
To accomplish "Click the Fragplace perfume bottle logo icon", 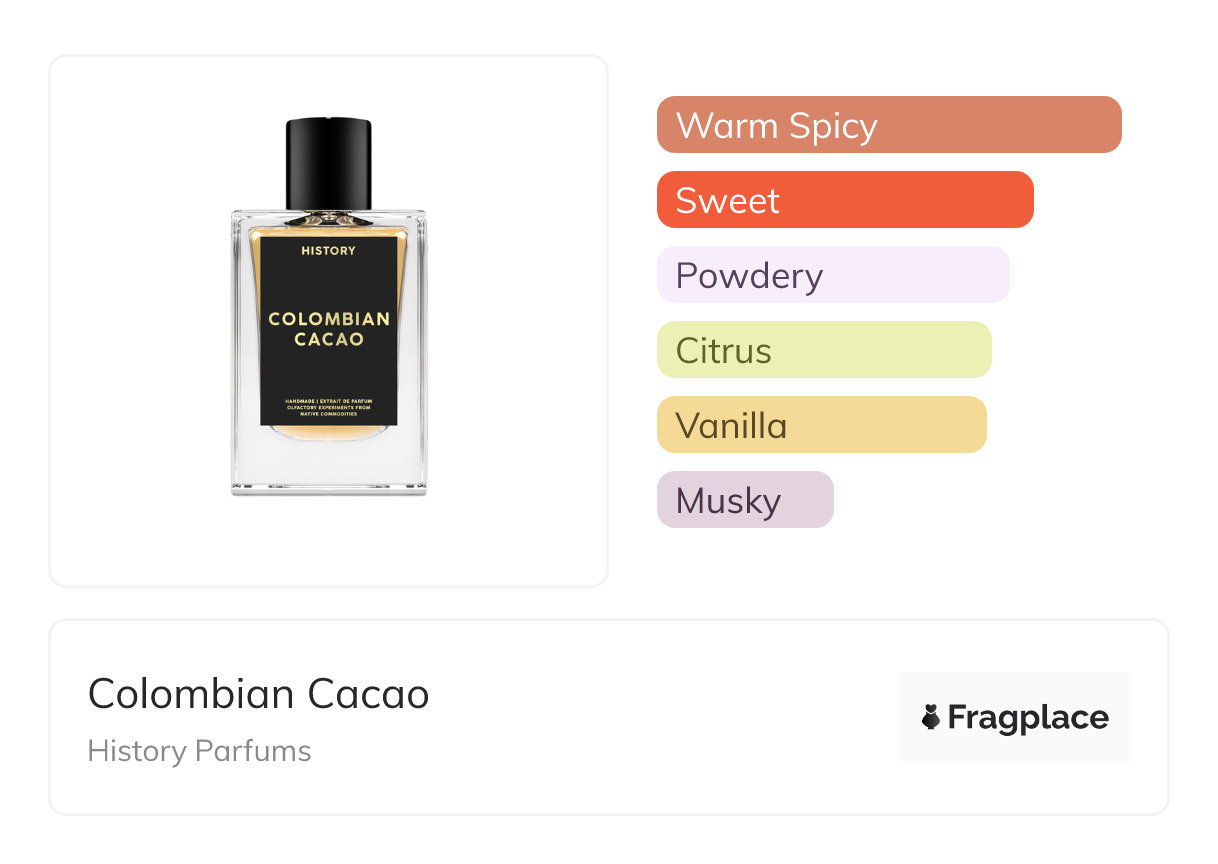I will [931, 717].
